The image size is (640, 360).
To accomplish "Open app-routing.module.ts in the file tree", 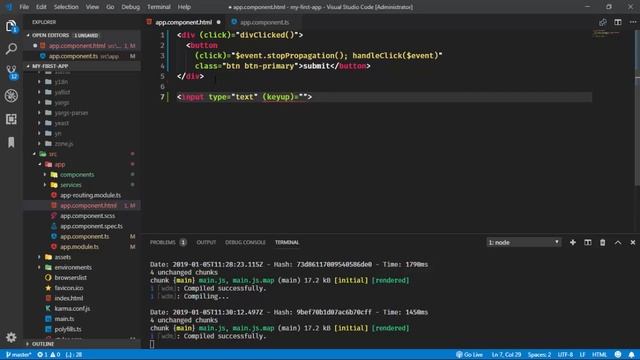I will tap(91, 196).
